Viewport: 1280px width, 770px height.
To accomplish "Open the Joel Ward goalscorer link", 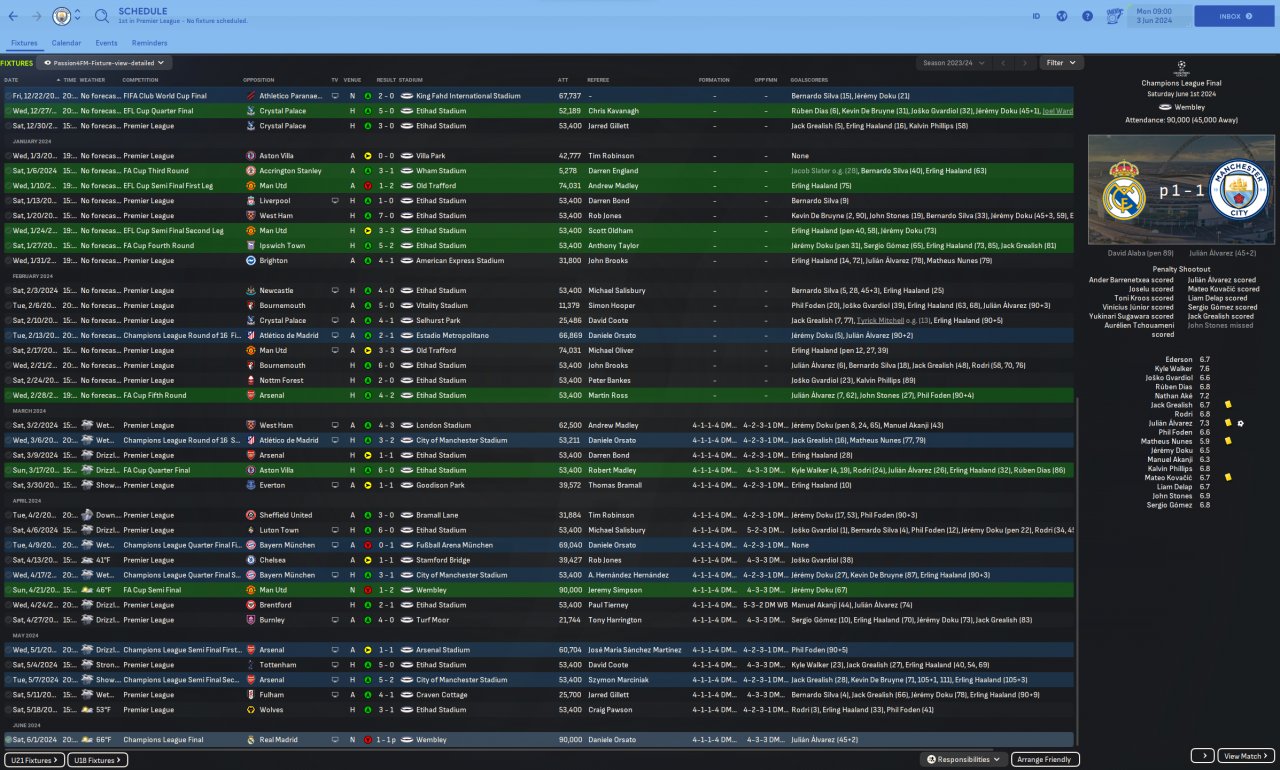I will click(1057, 111).
